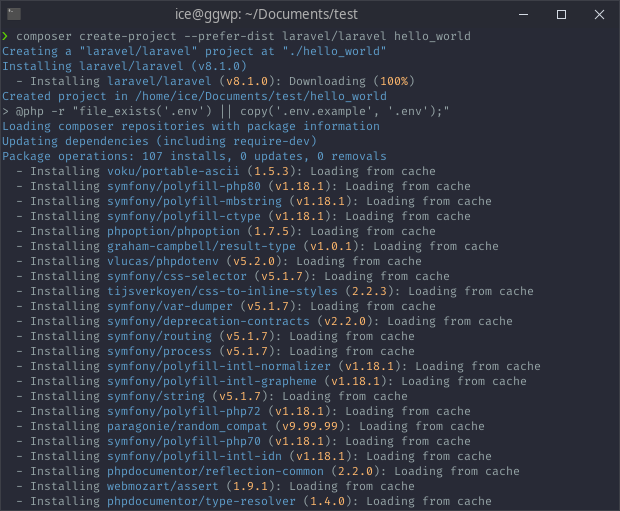Click 'Loading from cache' on symfony/string row
Viewport: 620px width, 511px height.
345,396
